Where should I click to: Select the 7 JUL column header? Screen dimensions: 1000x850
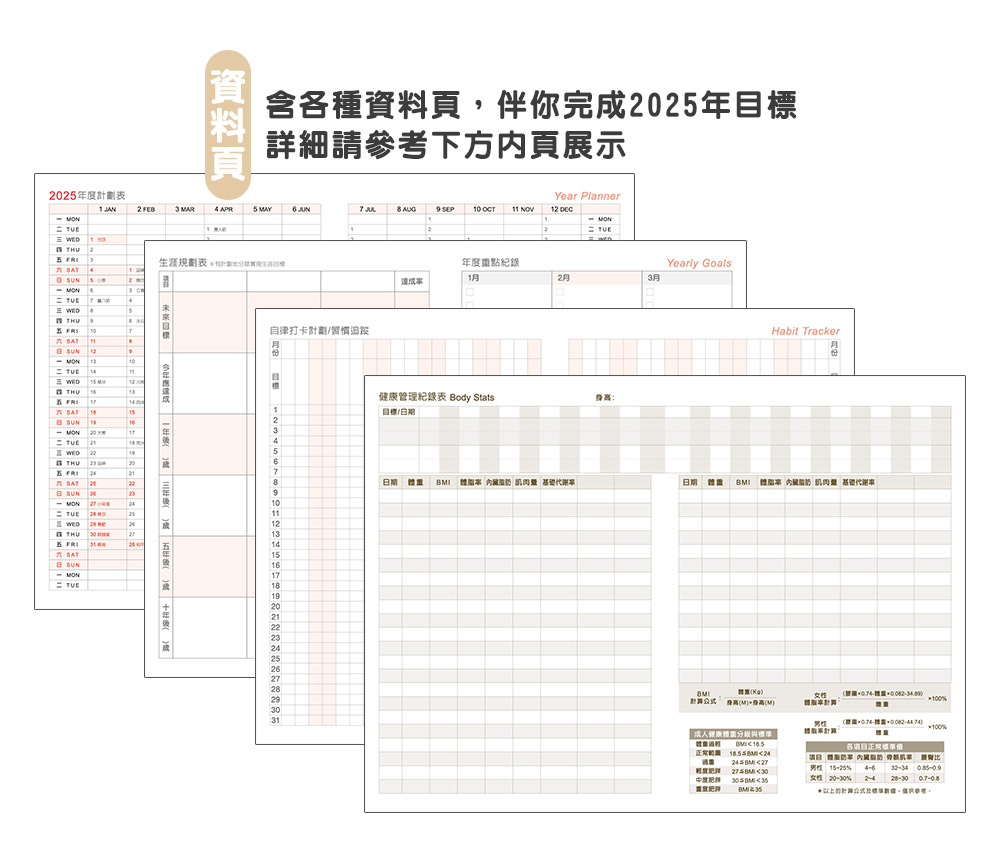tap(367, 209)
